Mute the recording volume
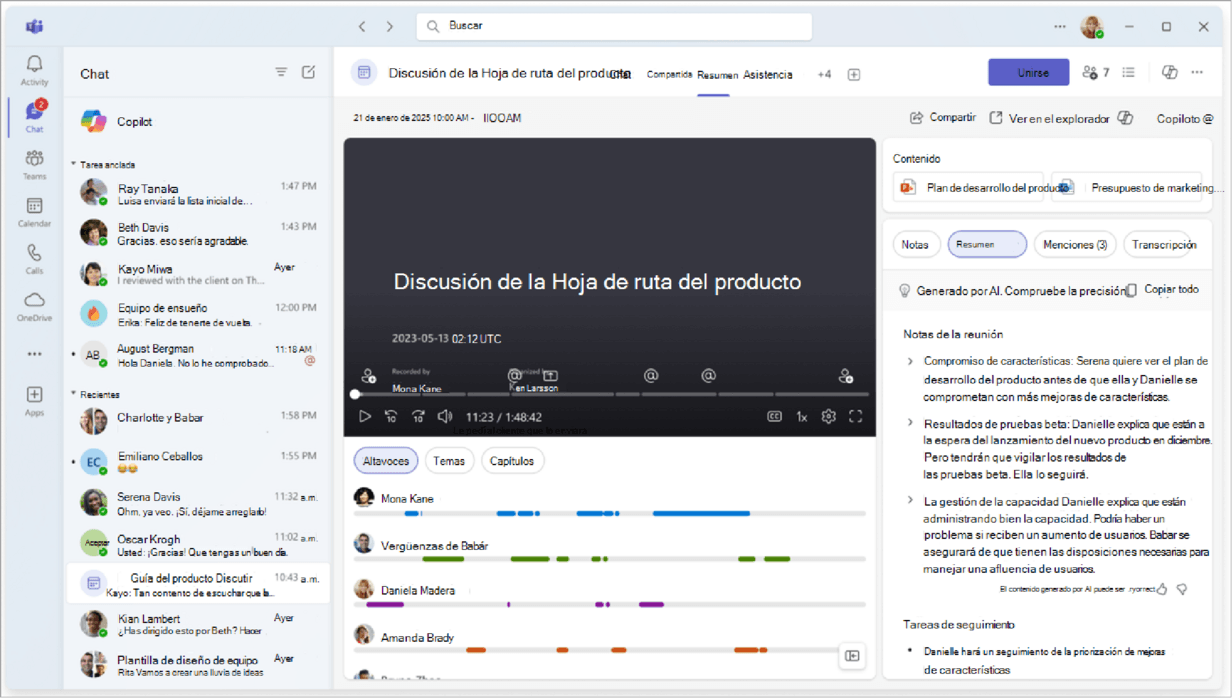 445,417
